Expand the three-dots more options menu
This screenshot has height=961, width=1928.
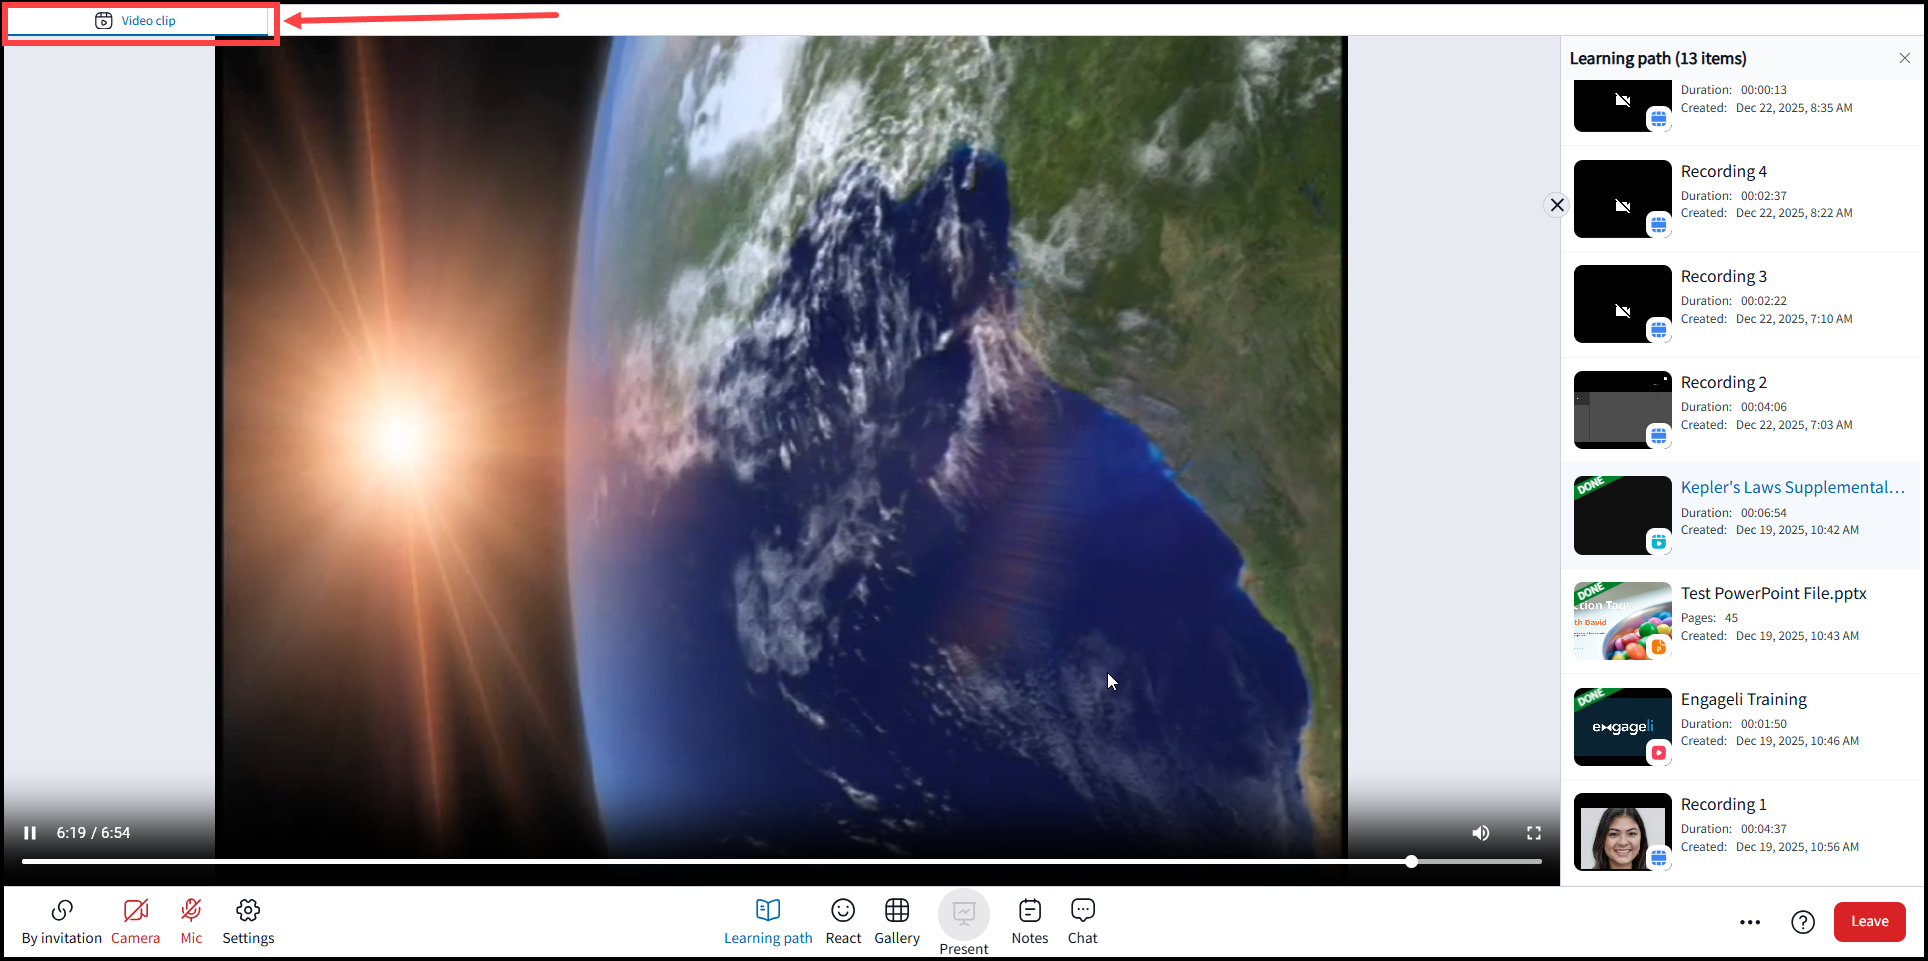[1750, 922]
